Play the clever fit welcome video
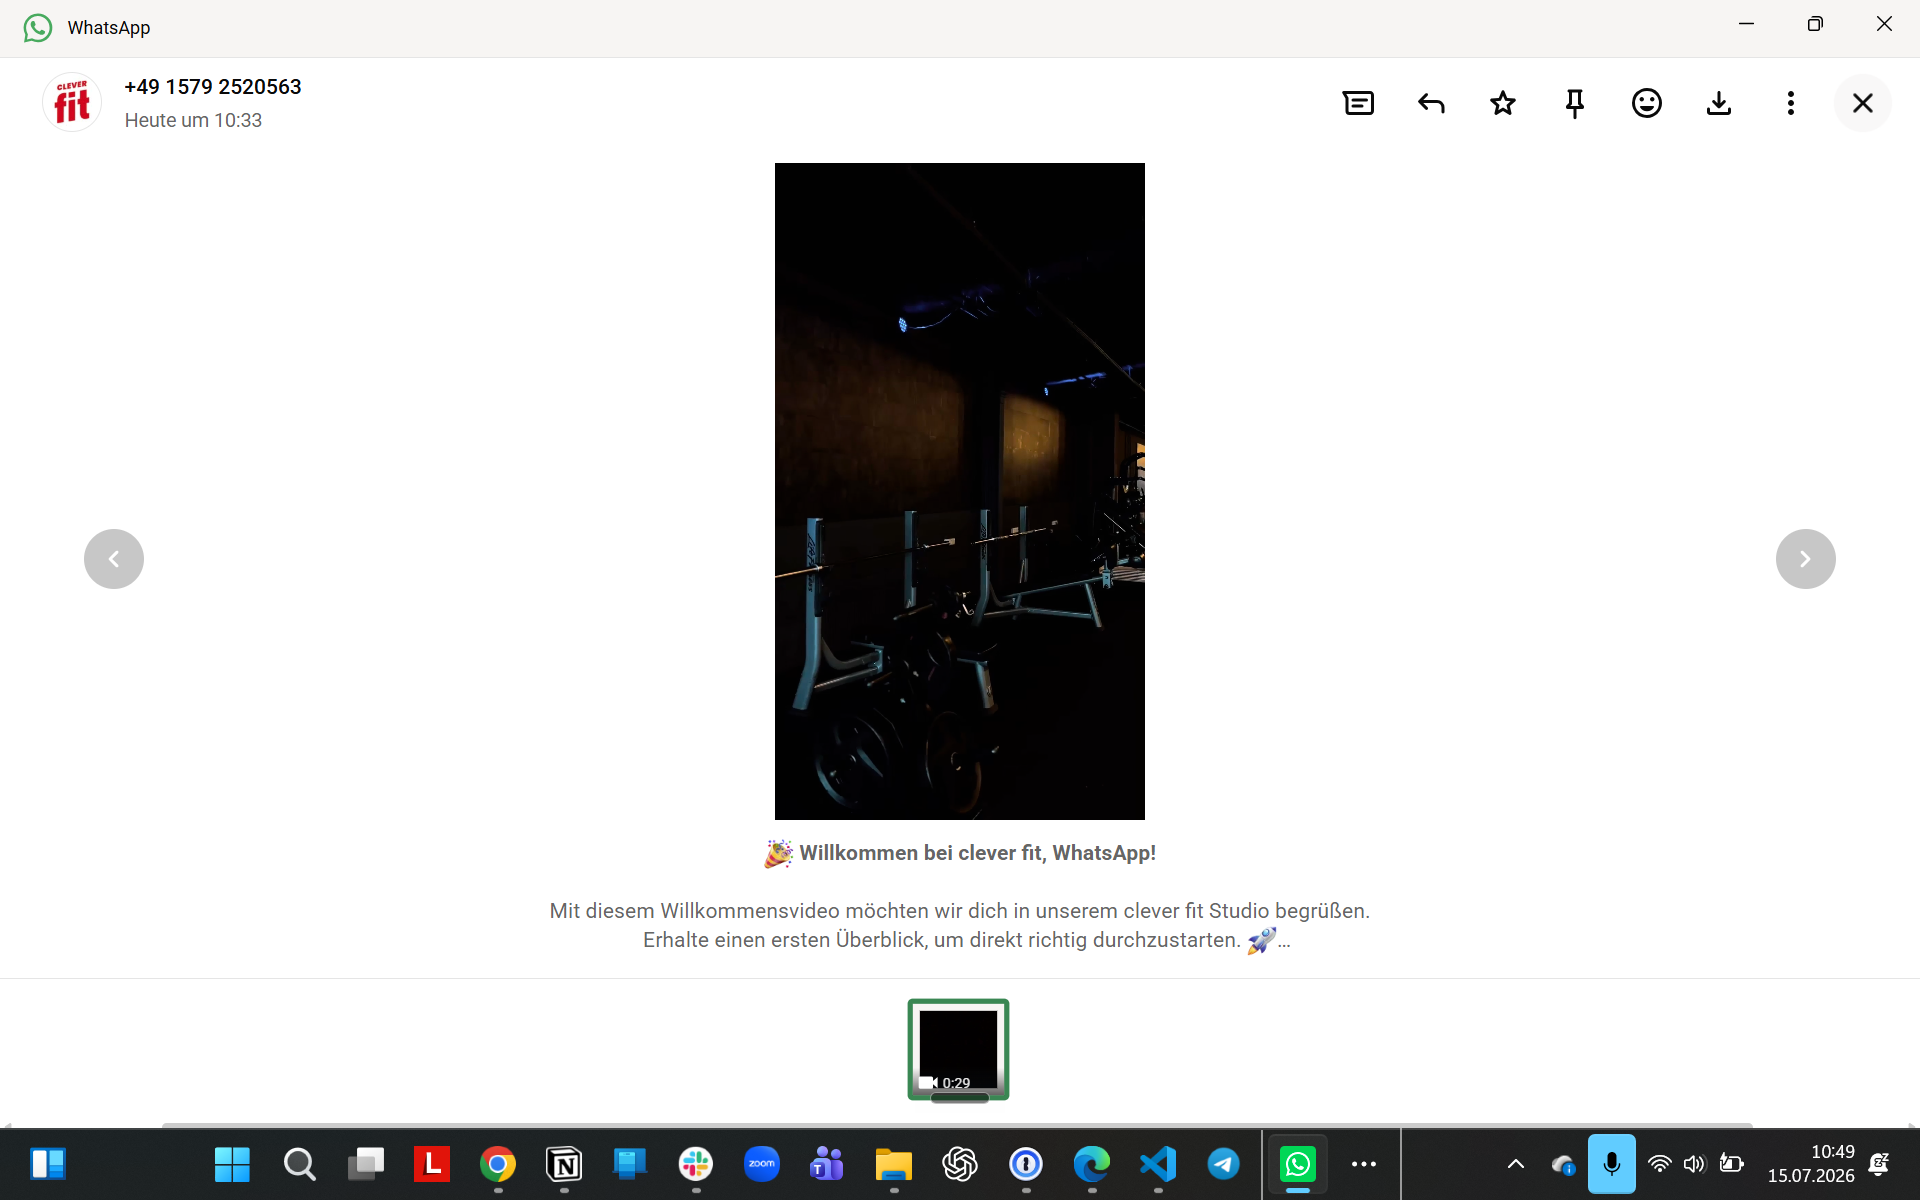 click(x=960, y=491)
